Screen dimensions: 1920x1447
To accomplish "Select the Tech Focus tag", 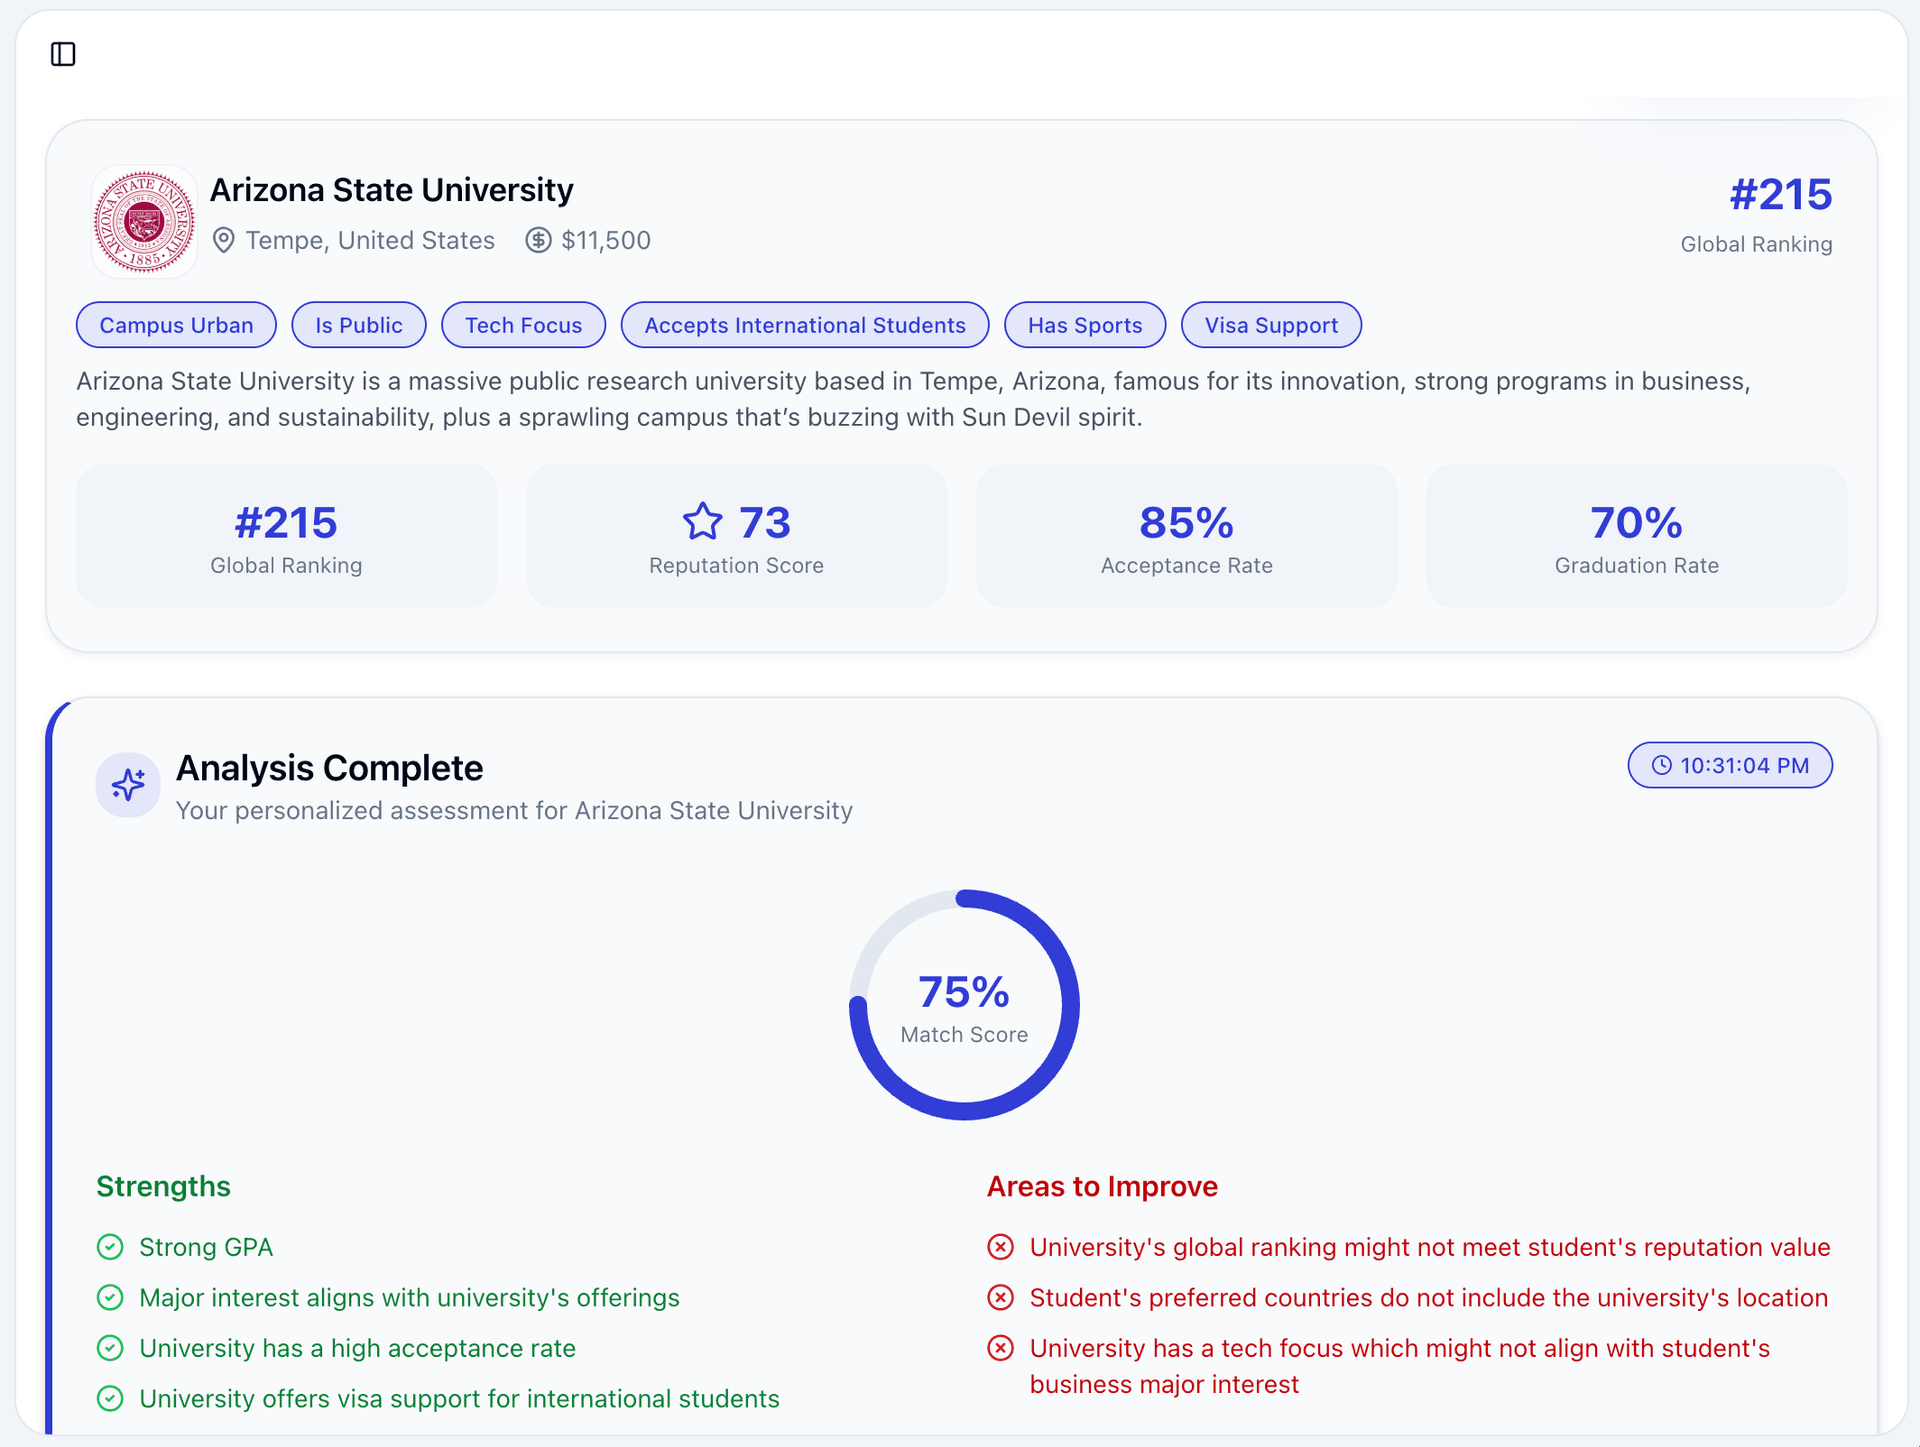I will coord(524,325).
